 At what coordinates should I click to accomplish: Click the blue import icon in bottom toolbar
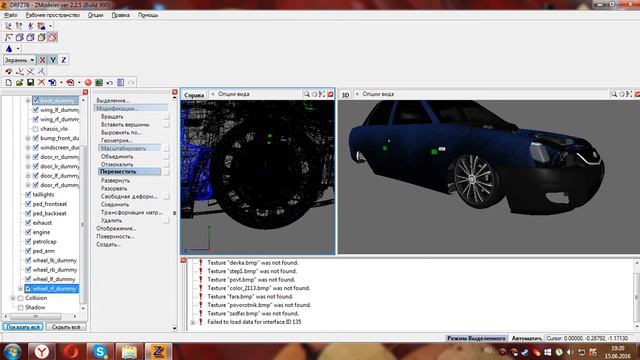click(52, 82)
